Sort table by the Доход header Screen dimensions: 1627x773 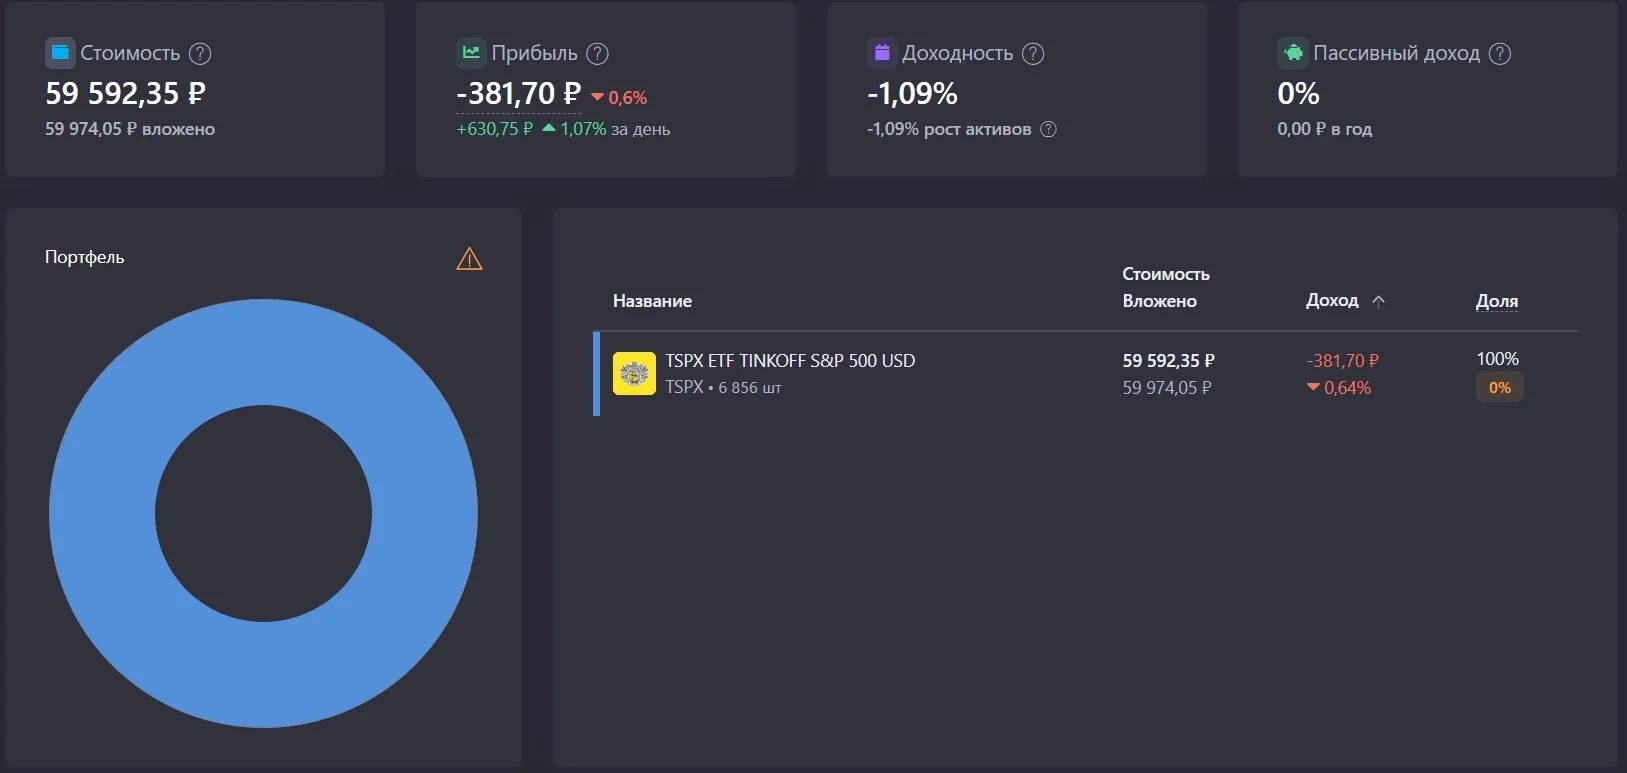point(1332,300)
